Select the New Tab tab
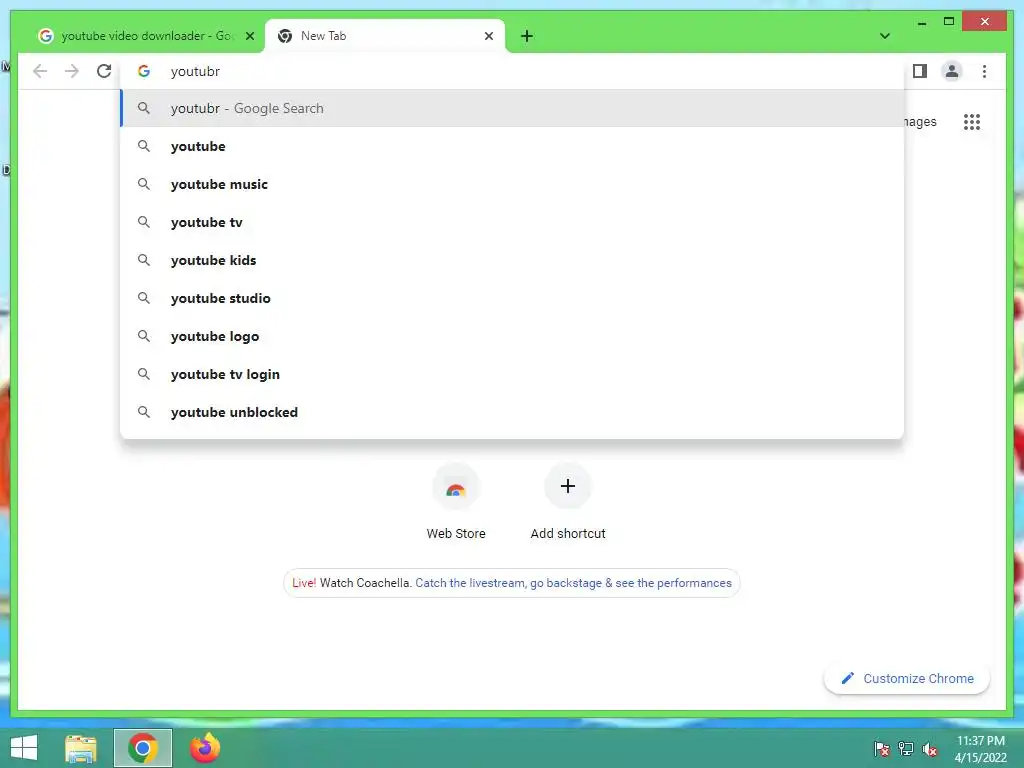This screenshot has height=768, width=1024. (x=385, y=36)
